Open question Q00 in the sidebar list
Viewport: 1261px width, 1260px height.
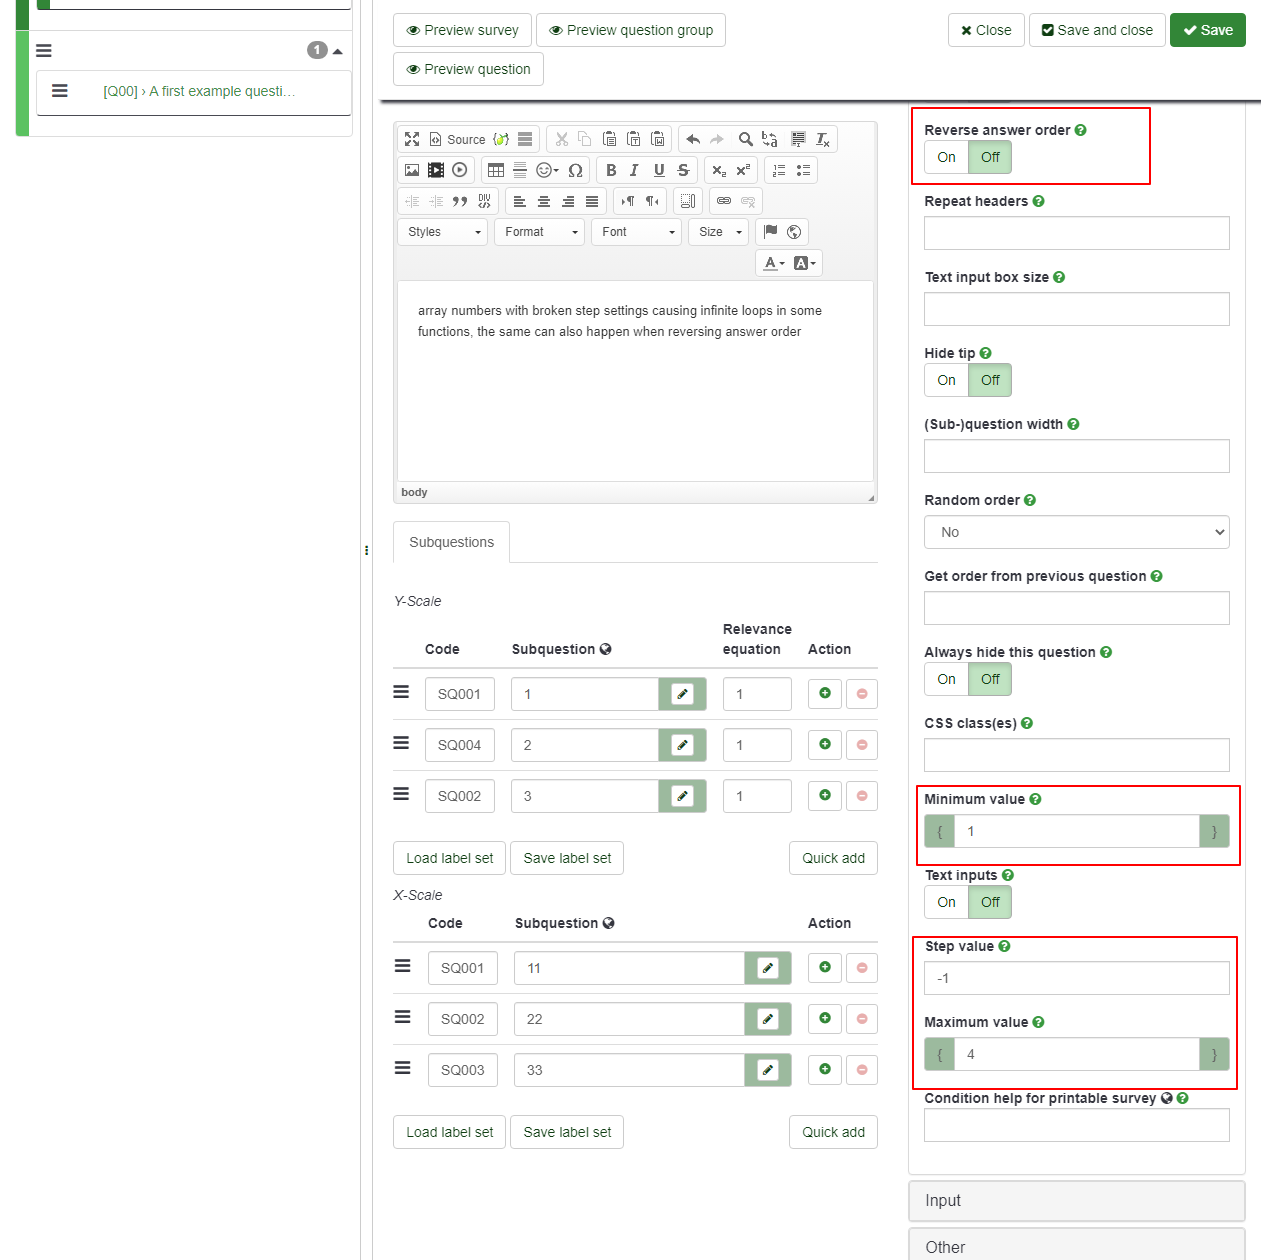[x=199, y=91]
